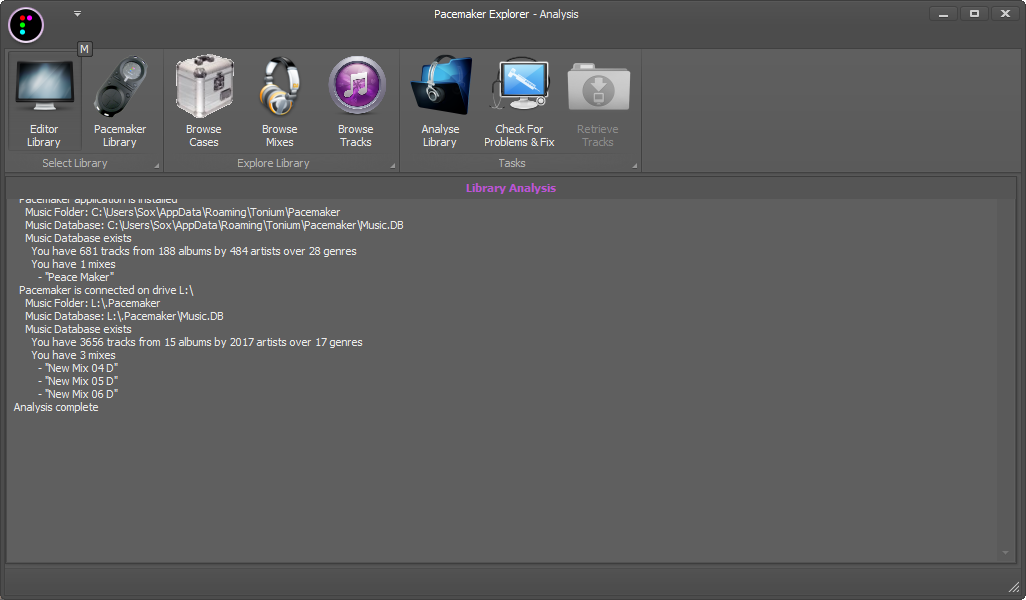Select the "New Mix 06 D" line

pyautogui.click(x=78, y=394)
